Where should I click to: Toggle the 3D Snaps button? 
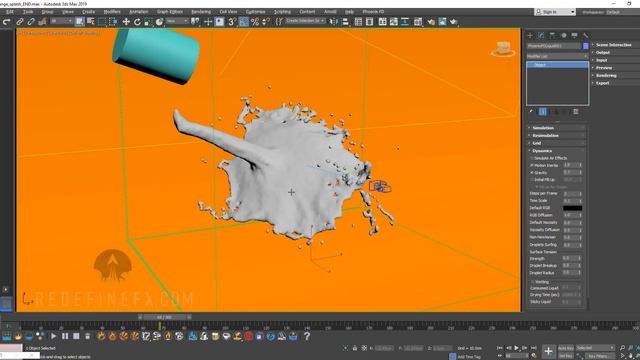pyautogui.click(x=232, y=22)
